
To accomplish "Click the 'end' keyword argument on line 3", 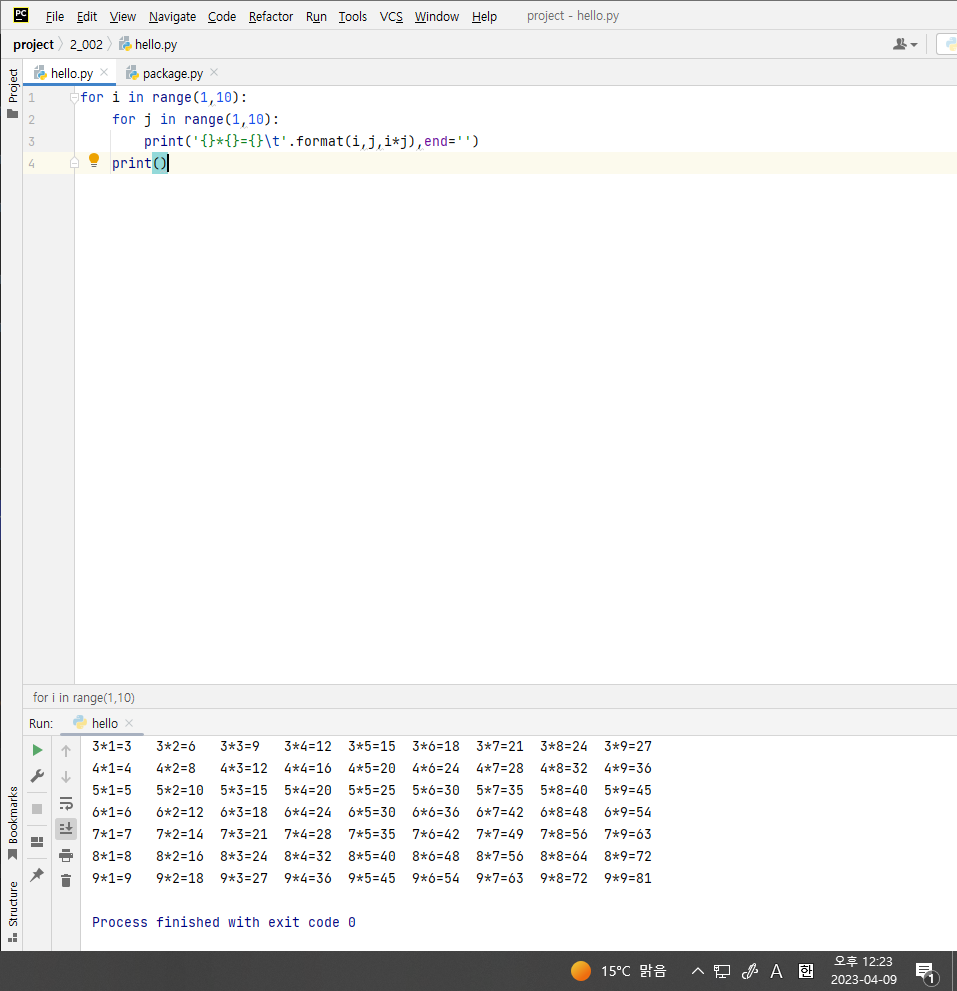I will coord(436,142).
